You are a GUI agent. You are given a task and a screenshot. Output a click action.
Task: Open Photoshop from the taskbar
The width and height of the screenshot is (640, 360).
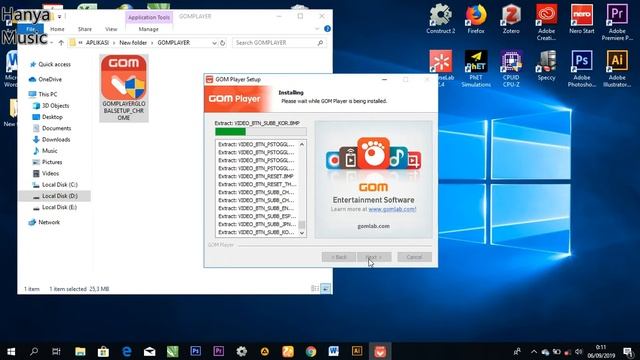pos(196,351)
